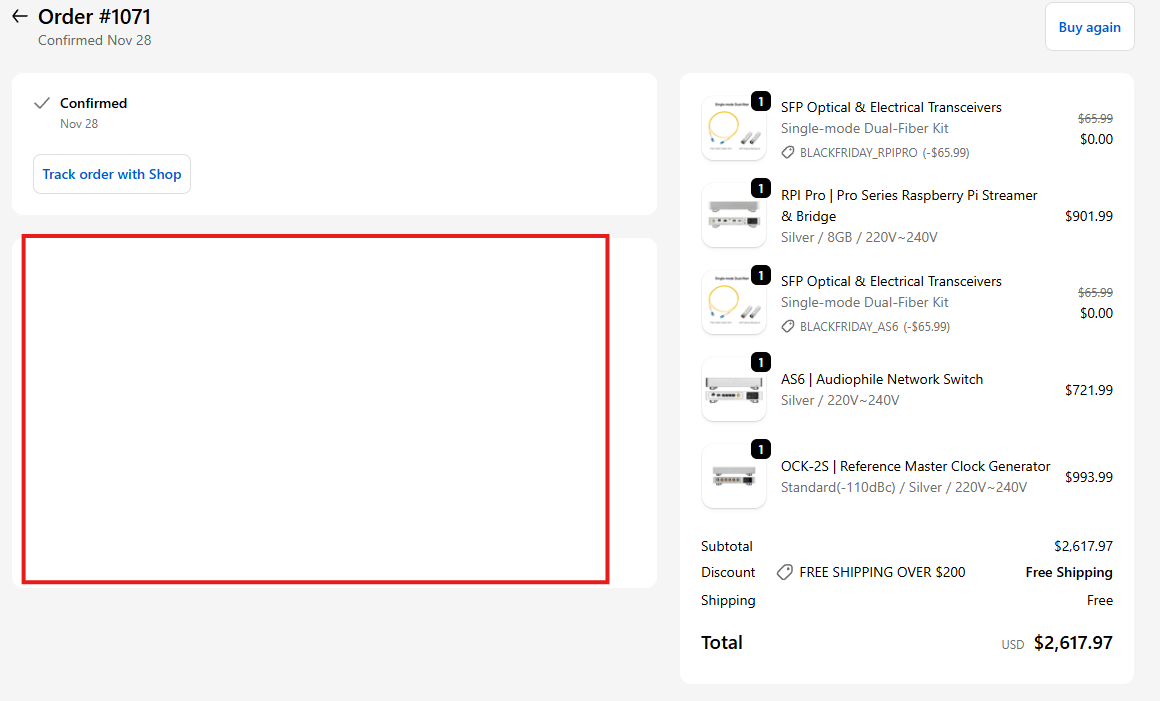This screenshot has height=701, width=1160.
Task: Click the Subtotal amount $2,617.97
Action: coord(1083,546)
